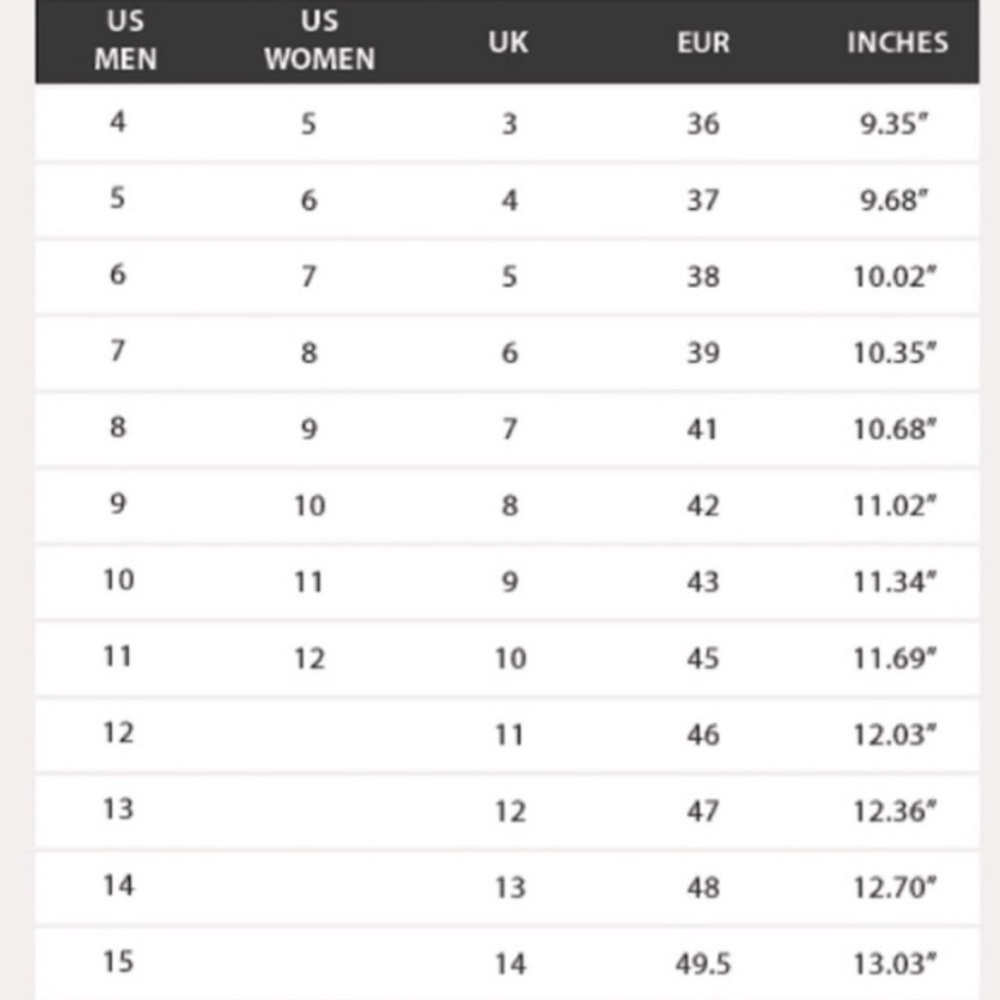Click the US MEN column header

[x=125, y=41]
